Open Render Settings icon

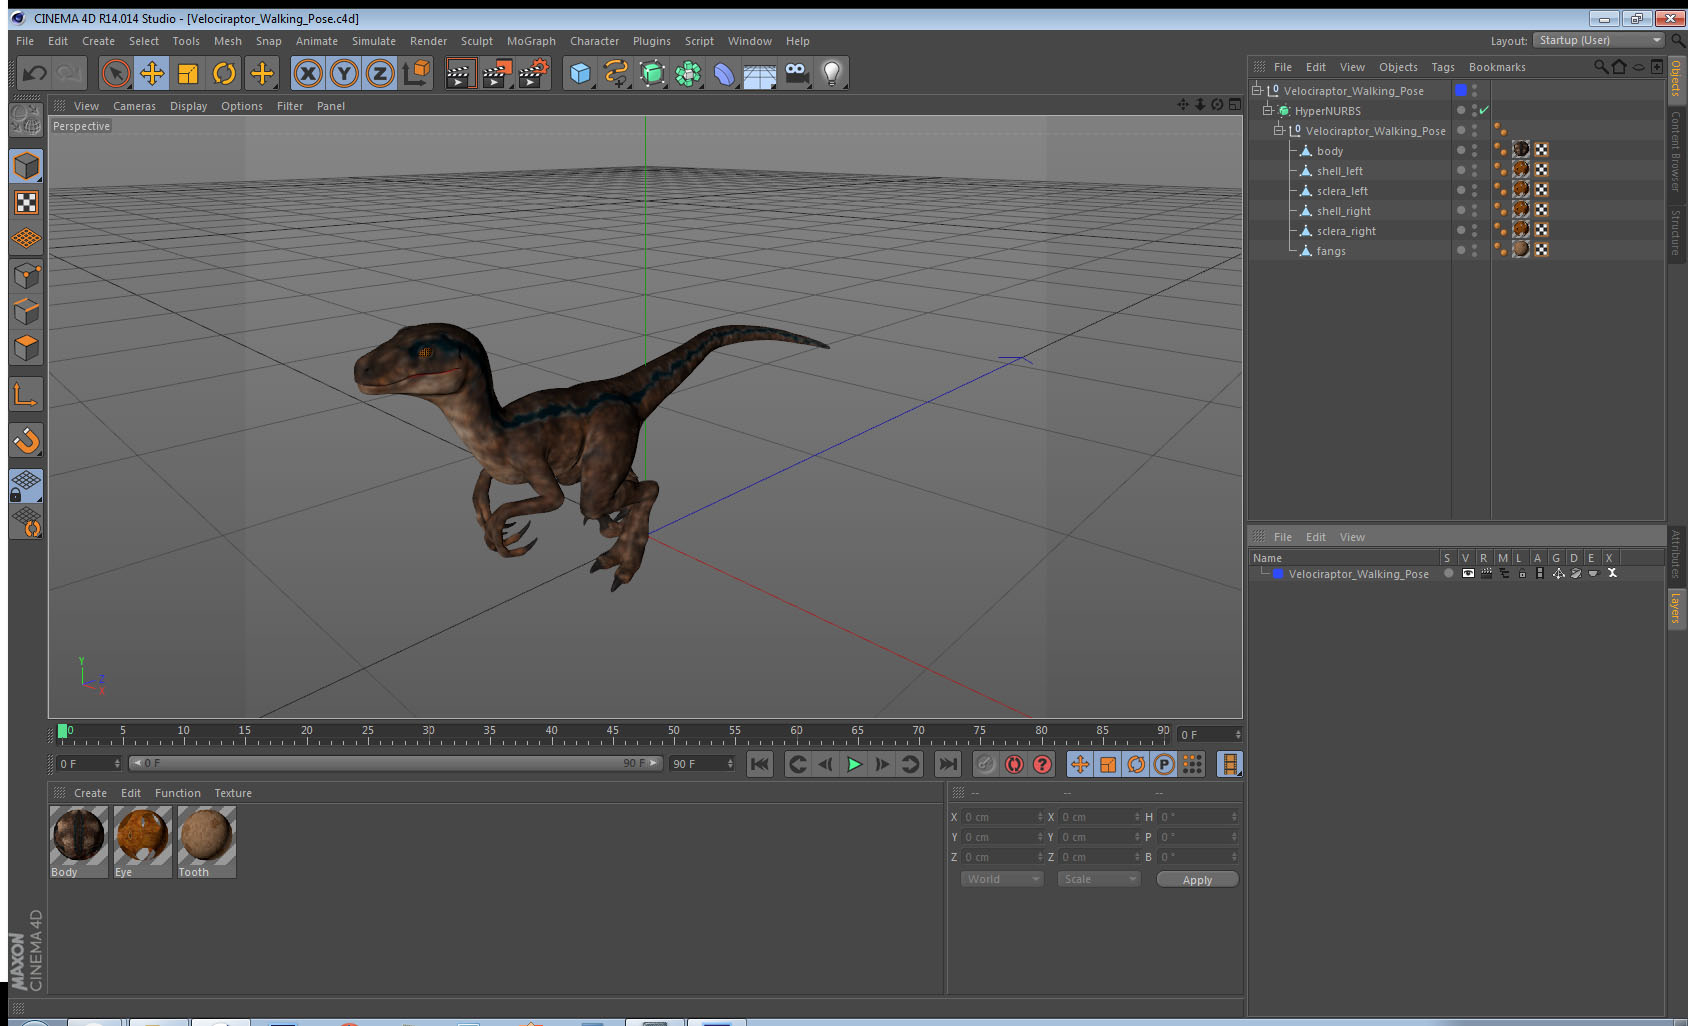click(533, 73)
